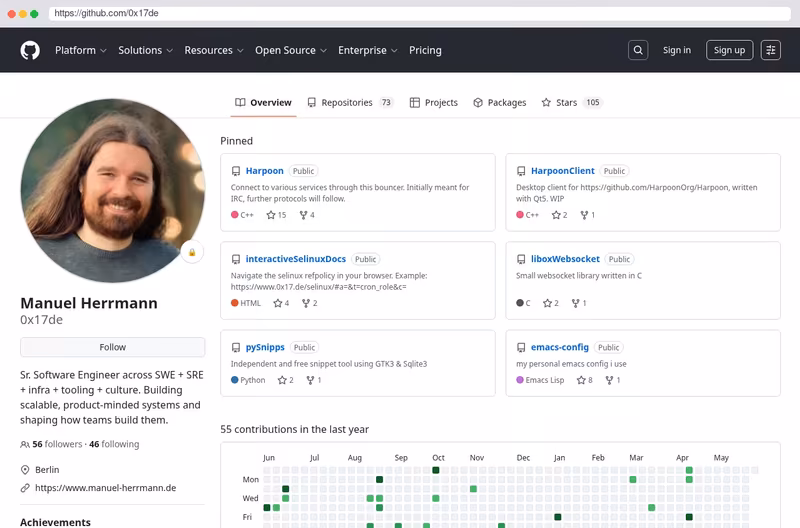The height and width of the screenshot is (528, 800).
Task: Click the fork count on Harpoon
Action: pyautogui.click(x=307, y=215)
